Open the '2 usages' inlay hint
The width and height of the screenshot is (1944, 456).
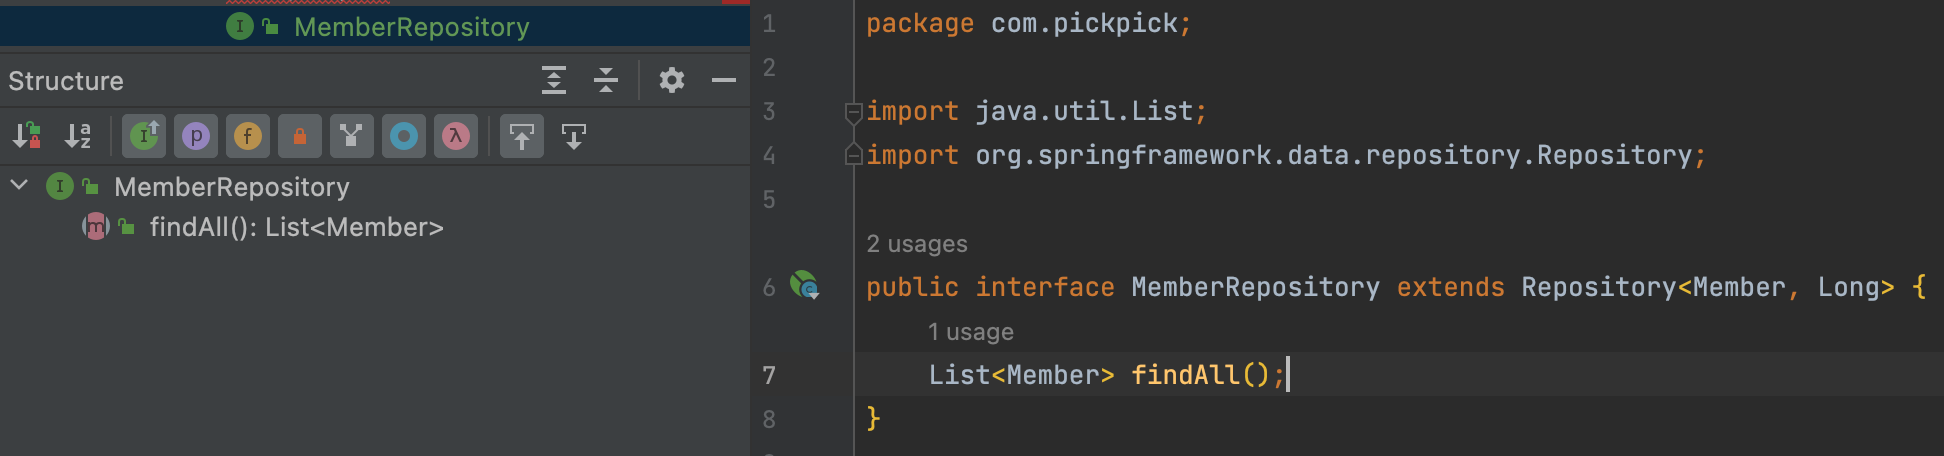(917, 244)
